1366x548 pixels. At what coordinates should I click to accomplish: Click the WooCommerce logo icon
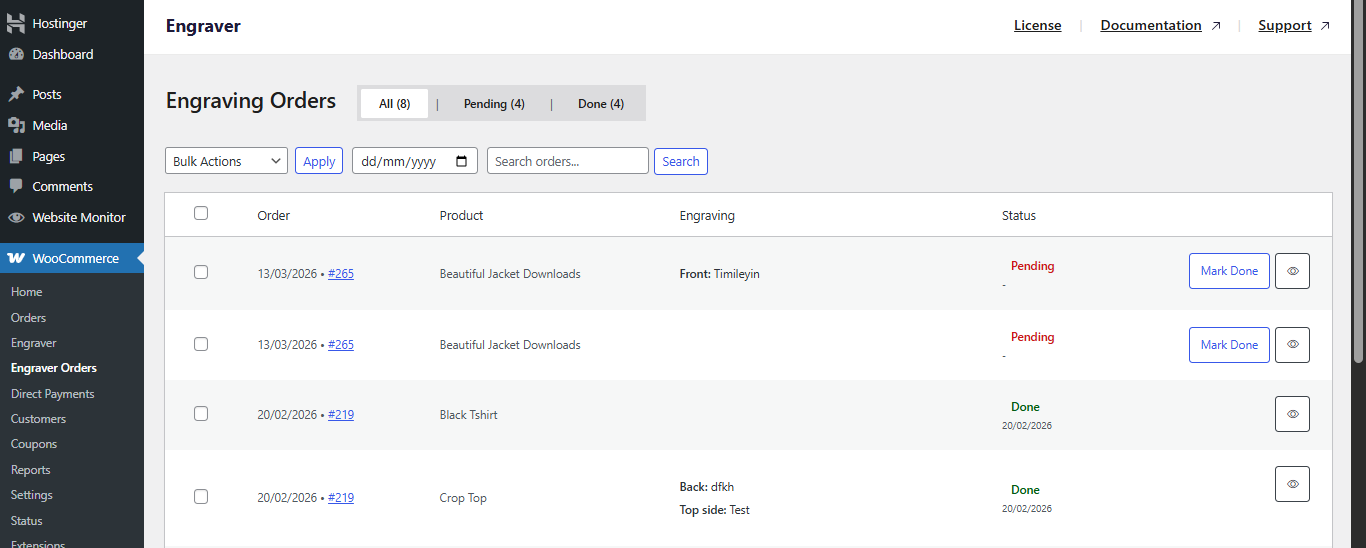click(x=16, y=258)
